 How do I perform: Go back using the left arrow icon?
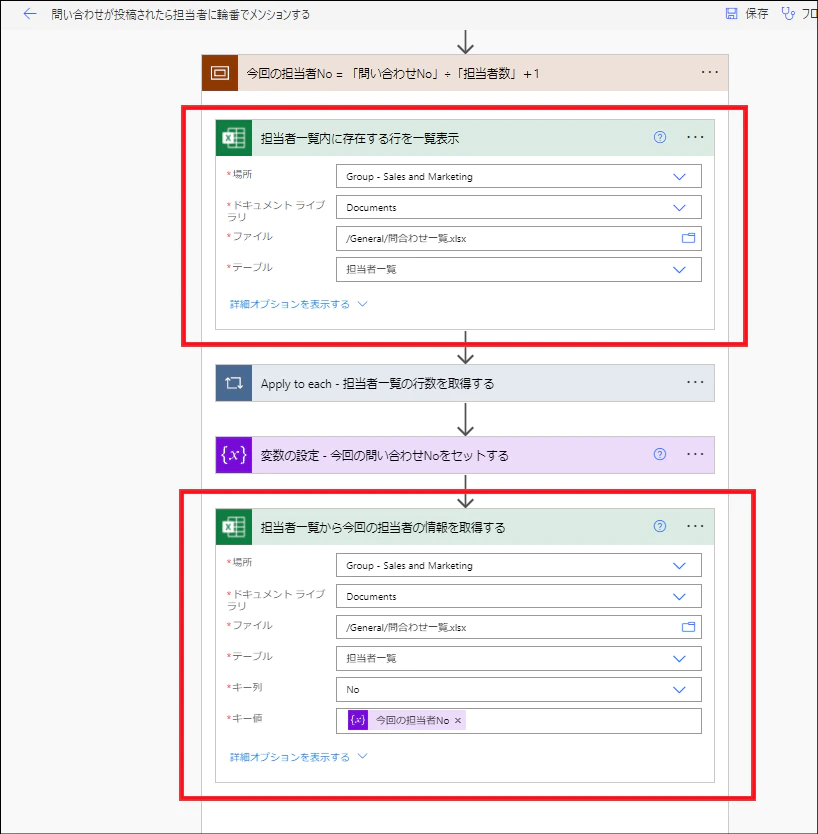(30, 14)
